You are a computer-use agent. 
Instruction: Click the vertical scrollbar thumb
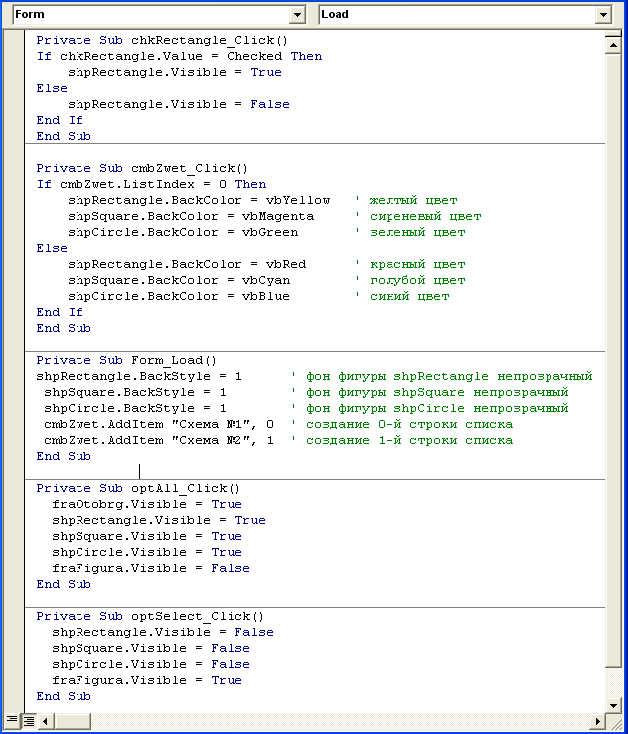pos(613,360)
